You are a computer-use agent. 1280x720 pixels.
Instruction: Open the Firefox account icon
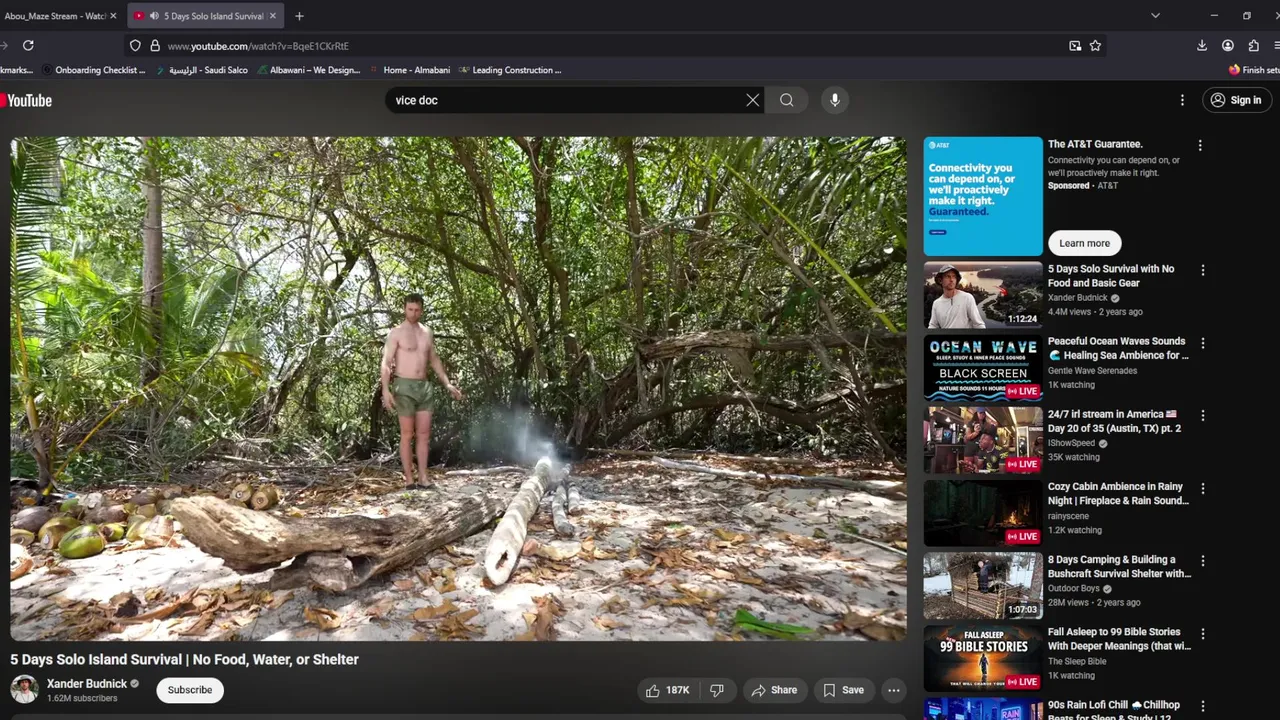coord(1228,46)
